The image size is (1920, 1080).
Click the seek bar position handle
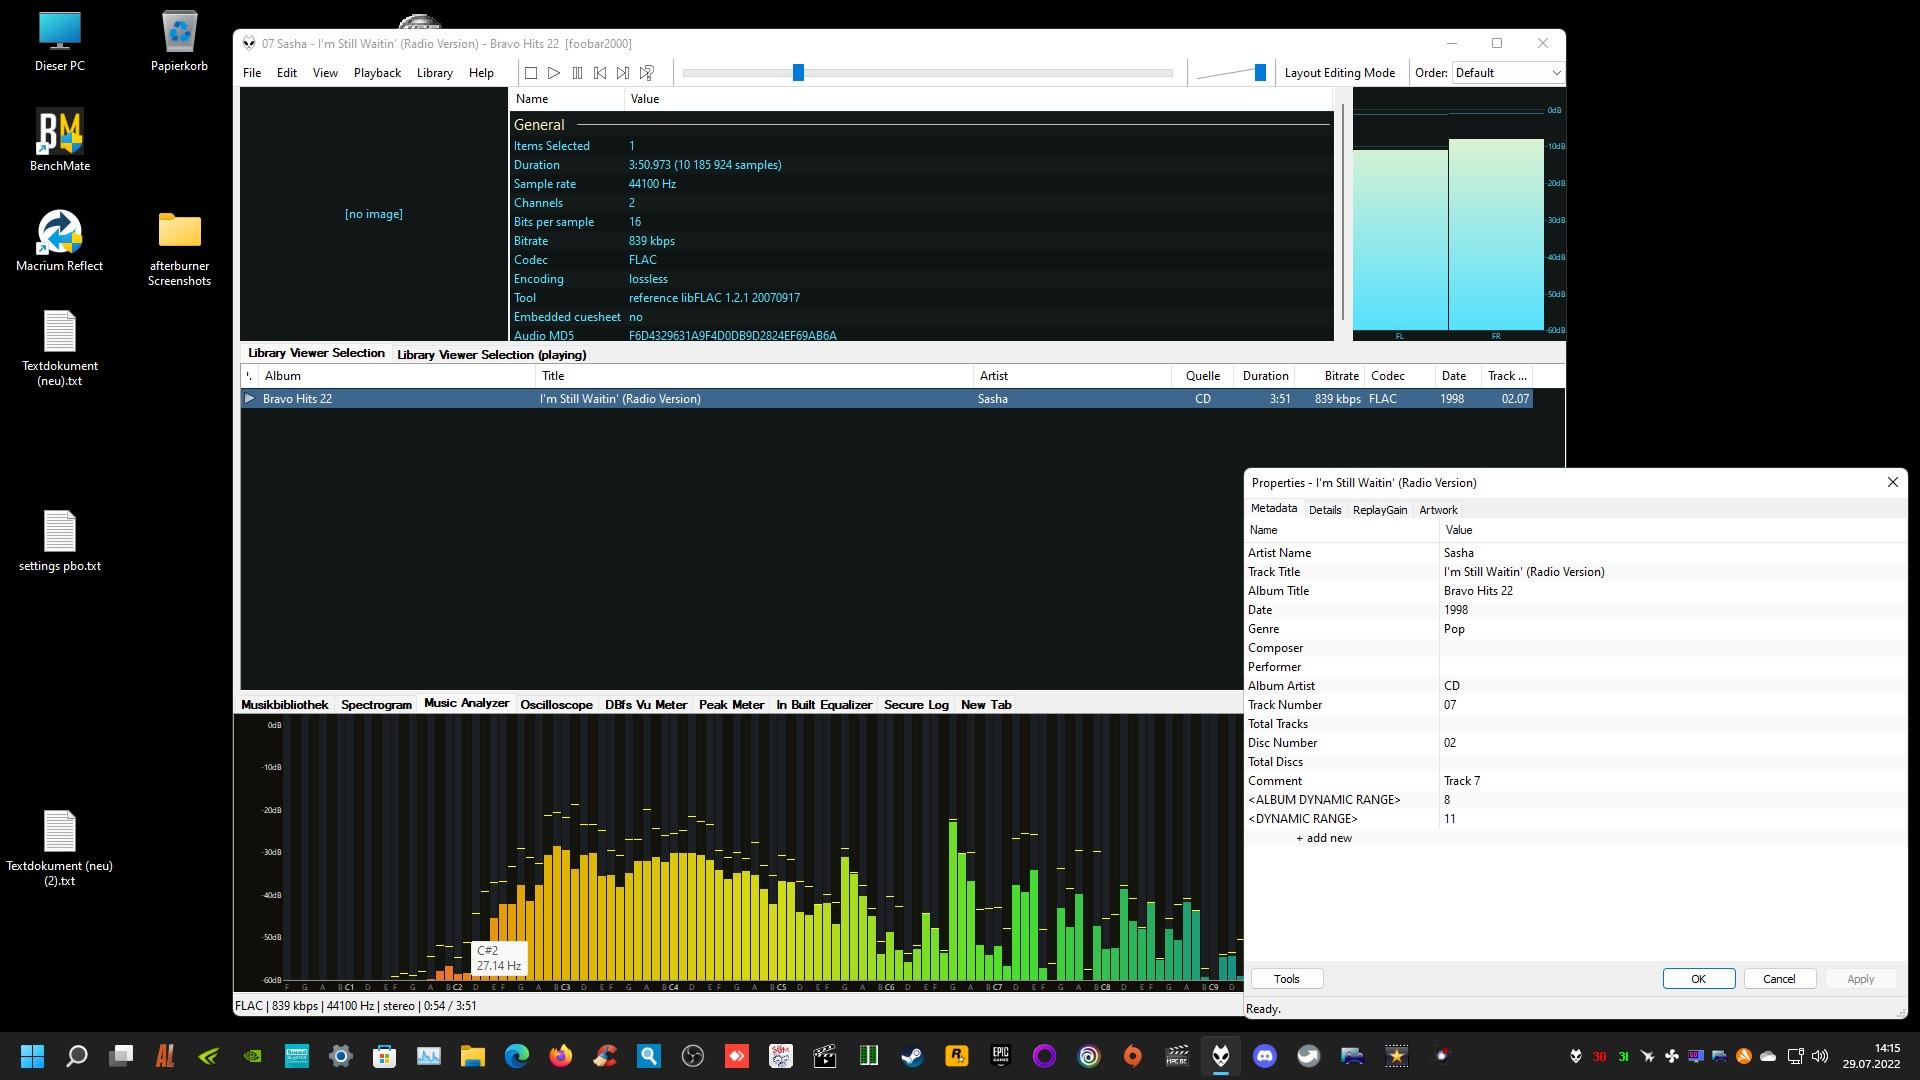(798, 72)
